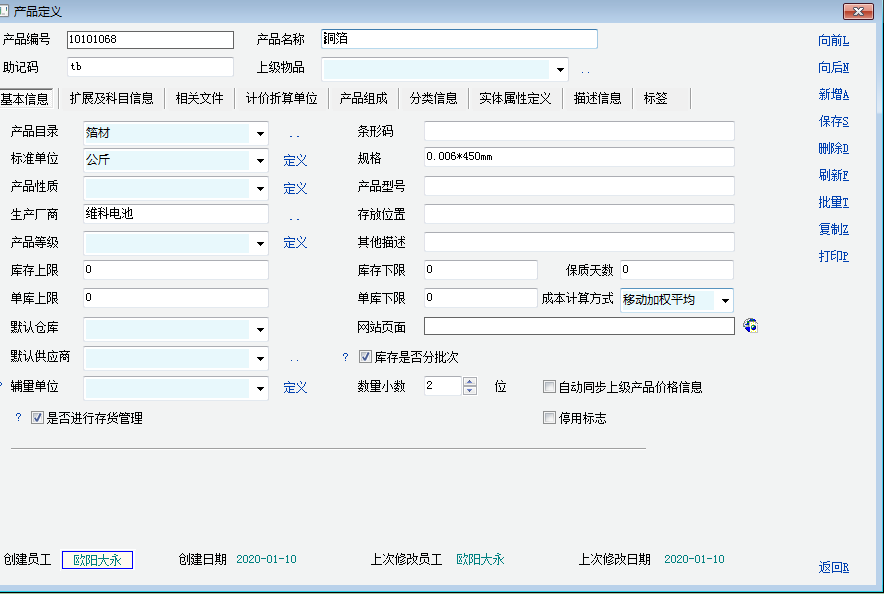Screen dimensions: 884x594
Task: Expand the 成本计算方式 dropdown
Action: 725,301
